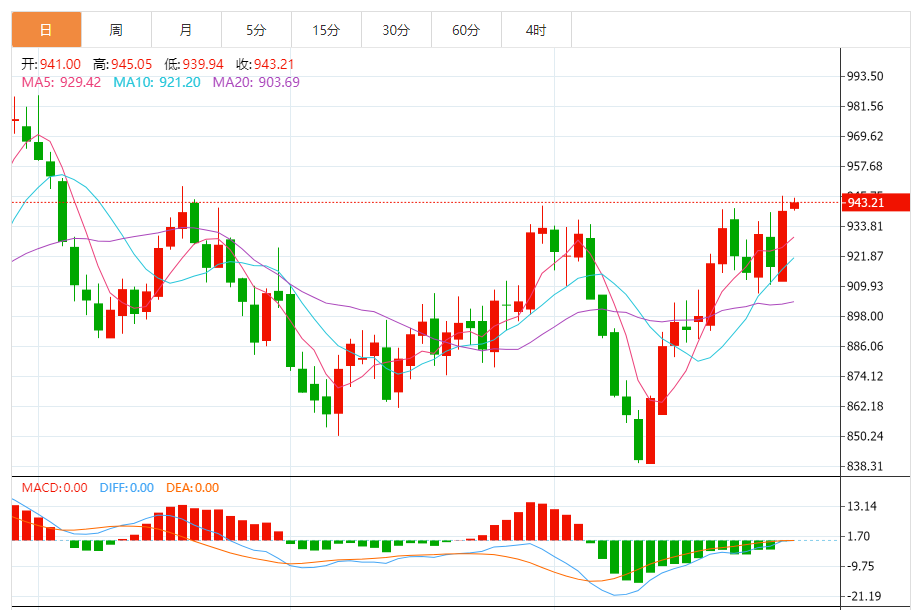
Task: Click the 993.50 price axis label
Action: tap(865, 76)
